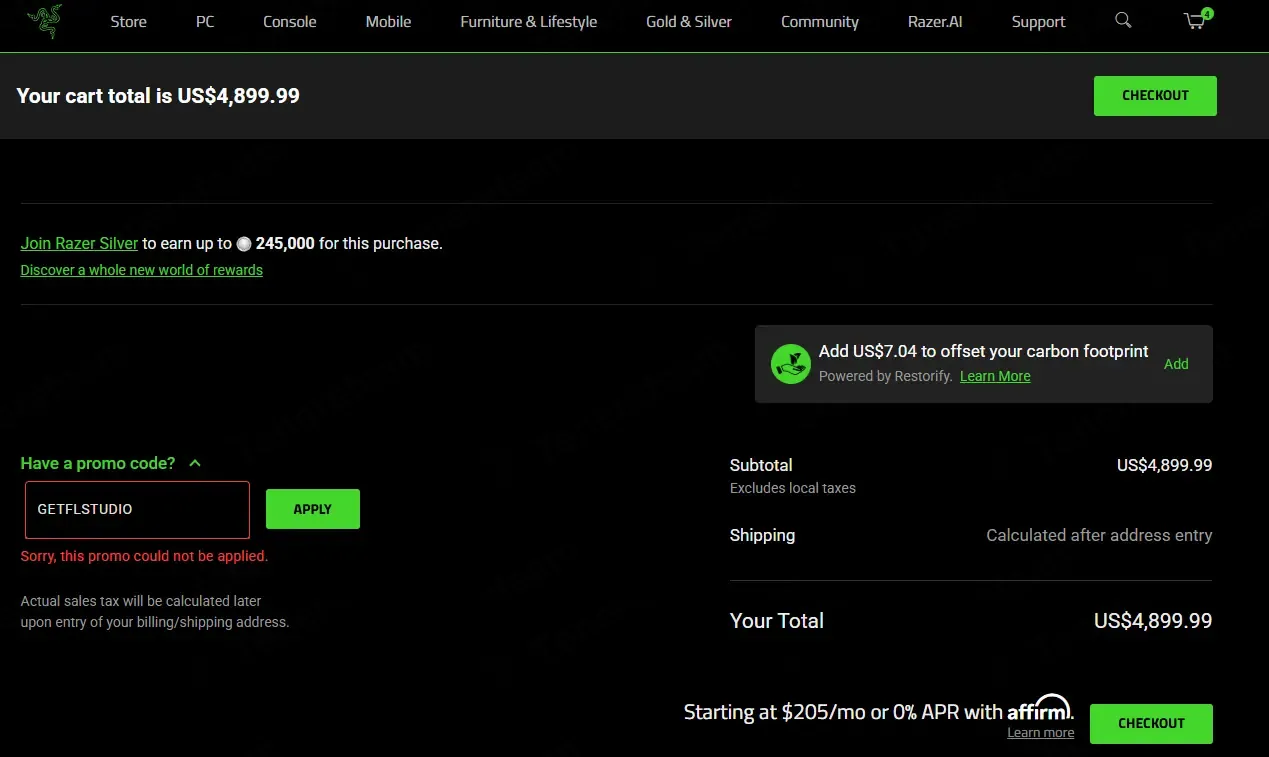This screenshot has height=757, width=1269.
Task: Open the Support menu
Action: [x=1038, y=21]
